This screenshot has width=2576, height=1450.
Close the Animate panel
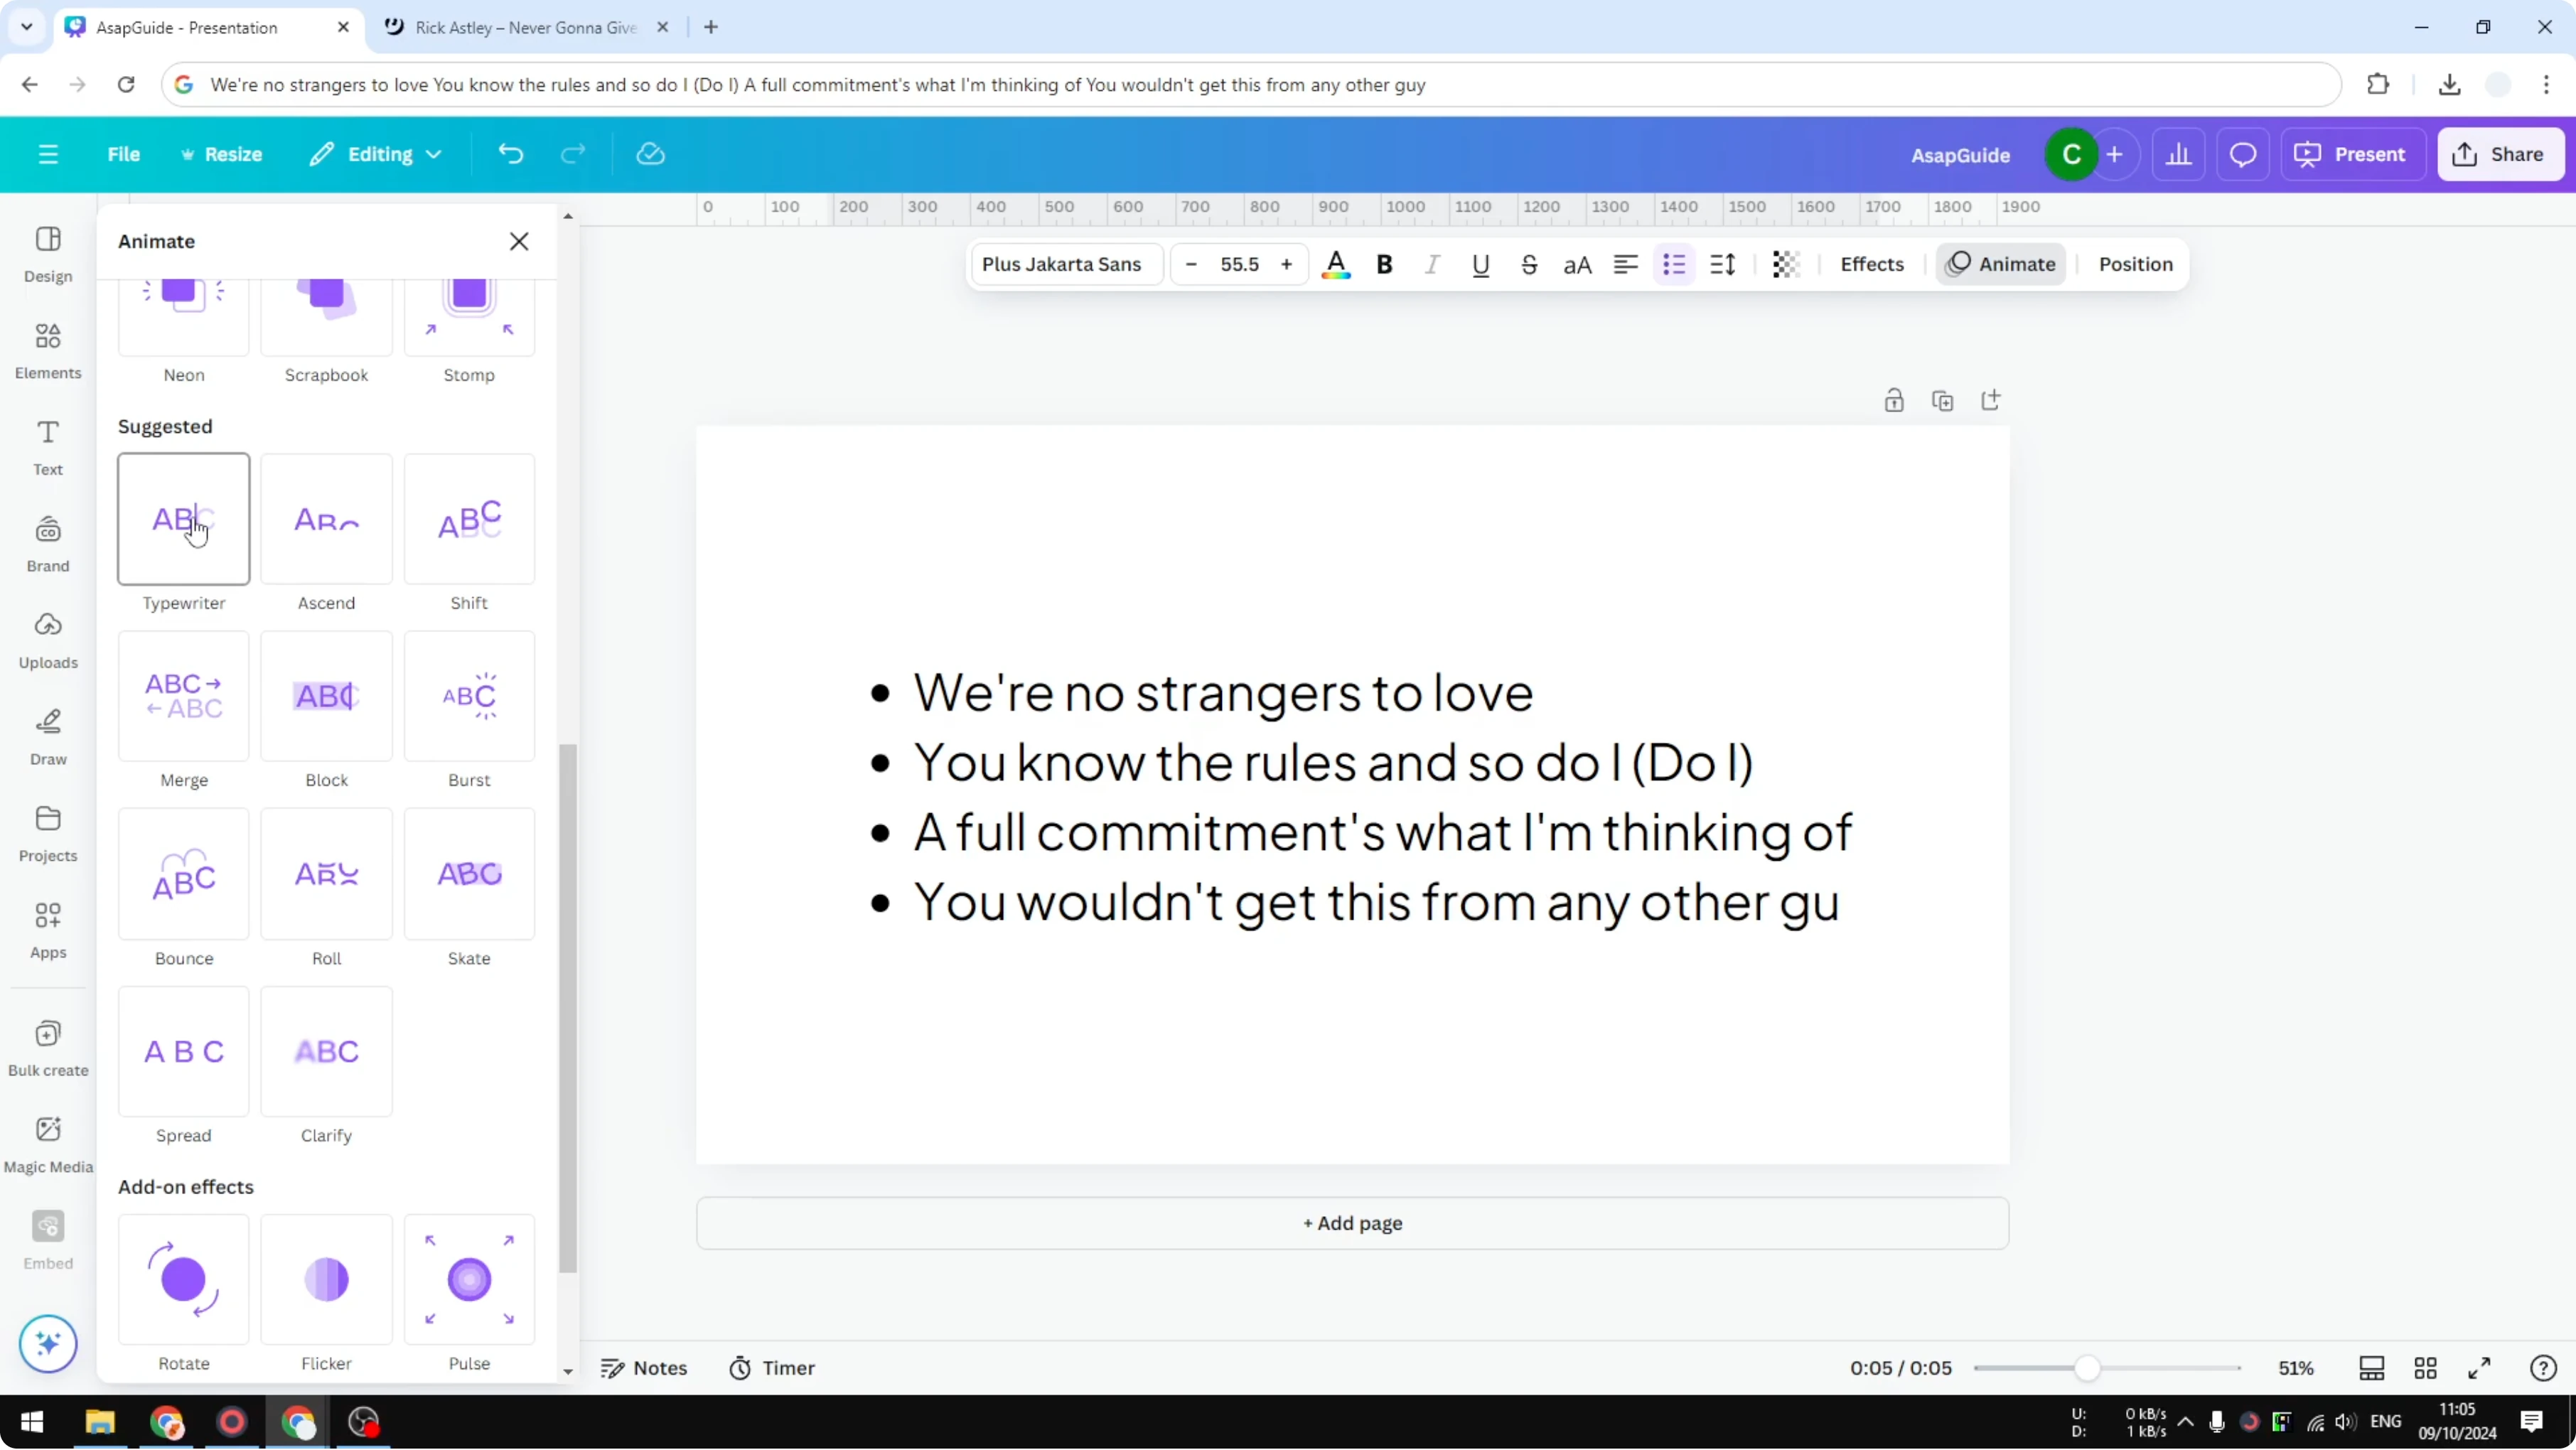pyautogui.click(x=519, y=241)
